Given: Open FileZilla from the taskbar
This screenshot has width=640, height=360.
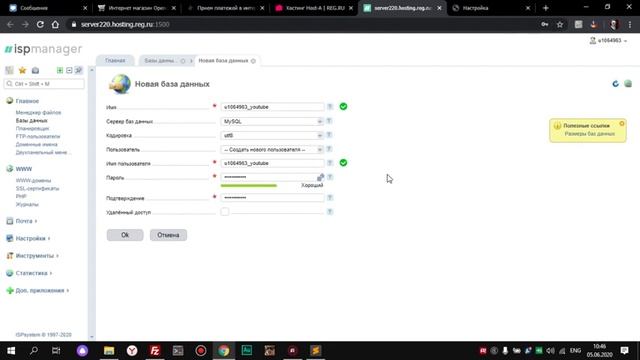Looking at the screenshot, I should [155, 351].
